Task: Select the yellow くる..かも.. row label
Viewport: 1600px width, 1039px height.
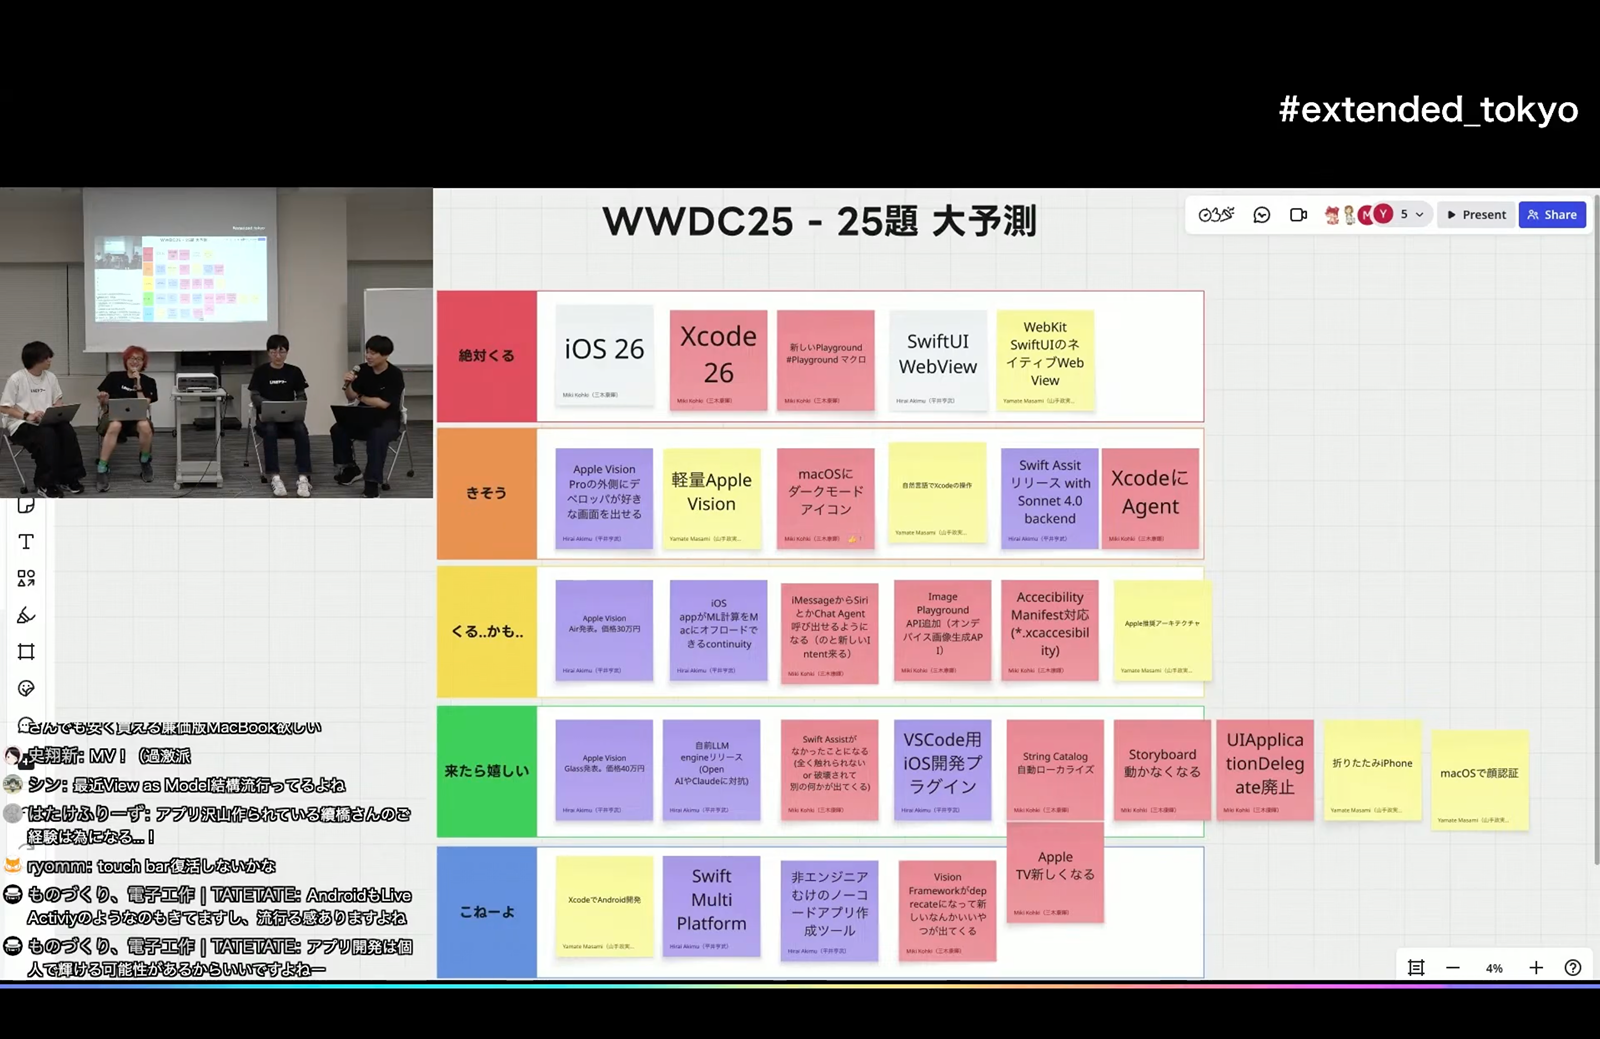Action: pyautogui.click(x=487, y=632)
